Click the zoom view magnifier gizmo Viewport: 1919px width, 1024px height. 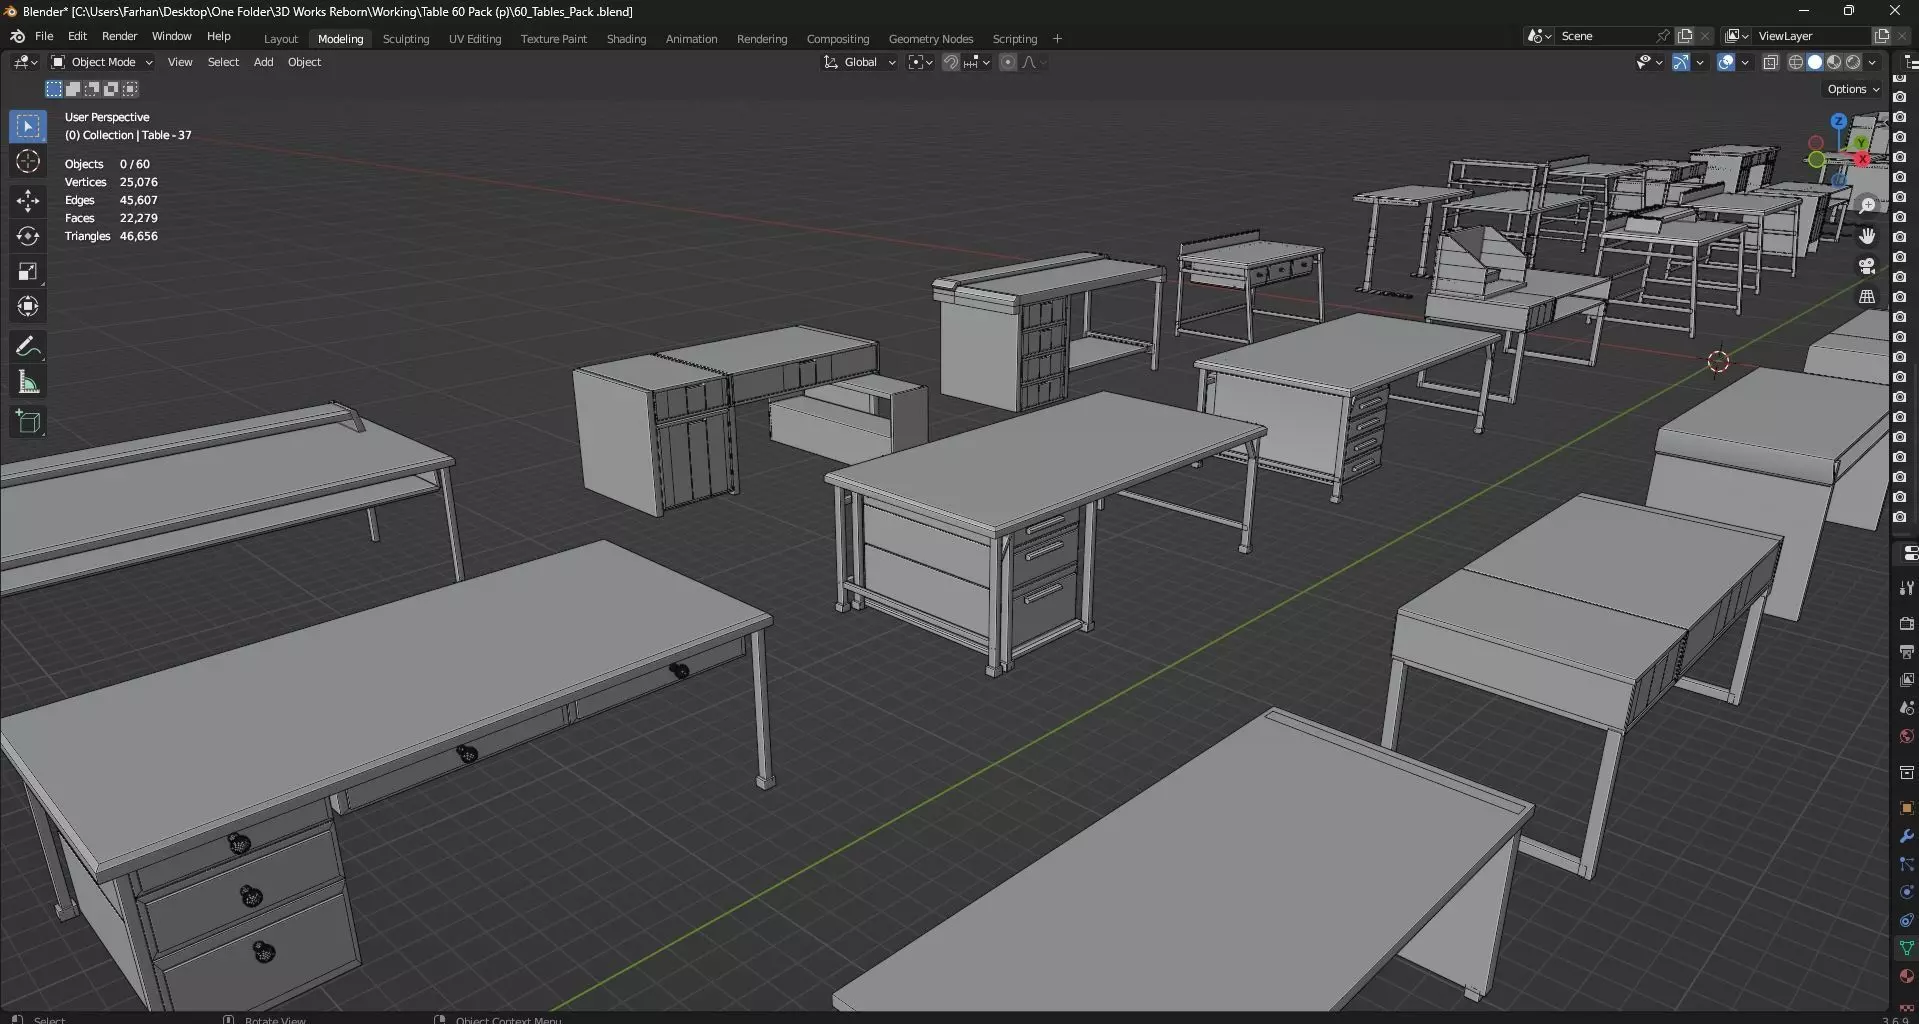click(1867, 205)
